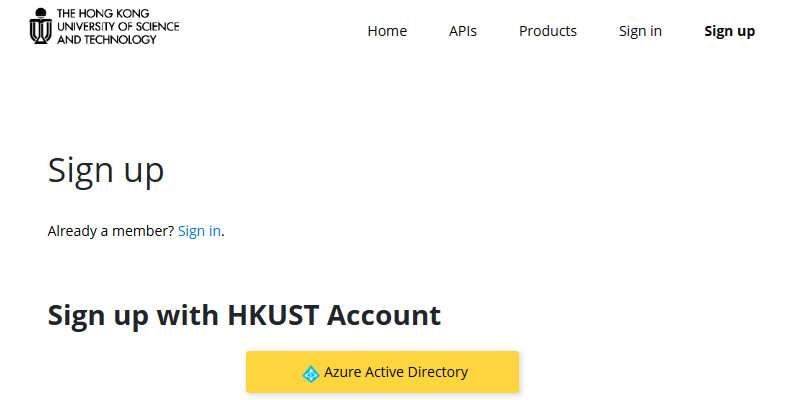This screenshot has height=400, width=790.
Task: Click AND TECHNOLOGY text in the logo
Action: coord(107,39)
